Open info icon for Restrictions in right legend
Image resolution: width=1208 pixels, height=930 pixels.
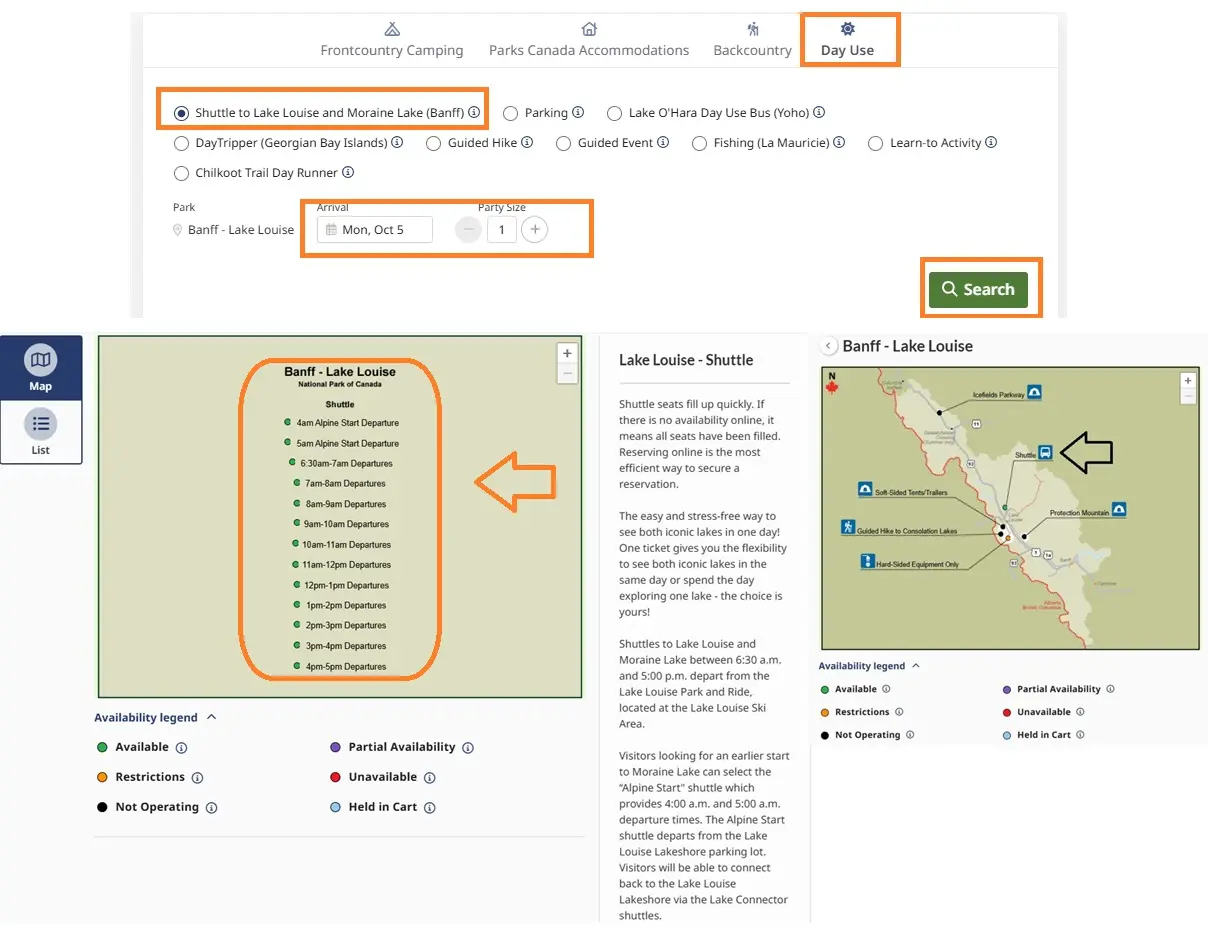(899, 712)
